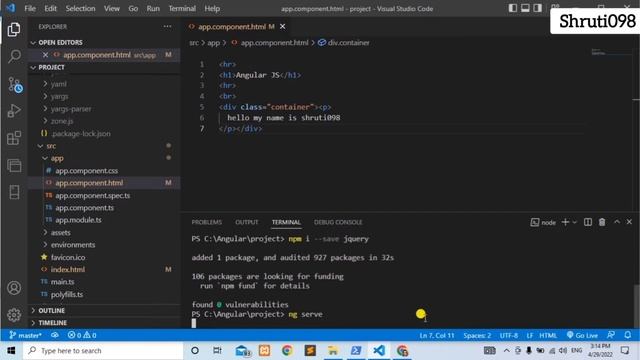Click the feedback icon in status bar

point(611,335)
